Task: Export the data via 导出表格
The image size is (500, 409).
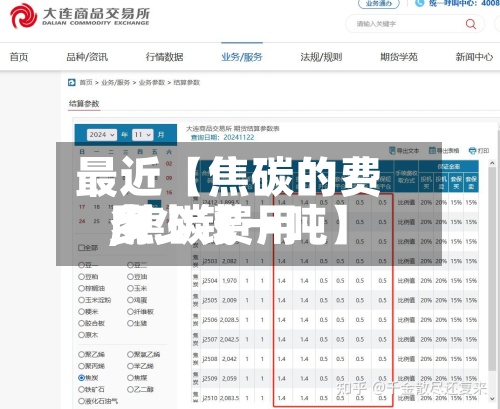Action: [x=444, y=151]
